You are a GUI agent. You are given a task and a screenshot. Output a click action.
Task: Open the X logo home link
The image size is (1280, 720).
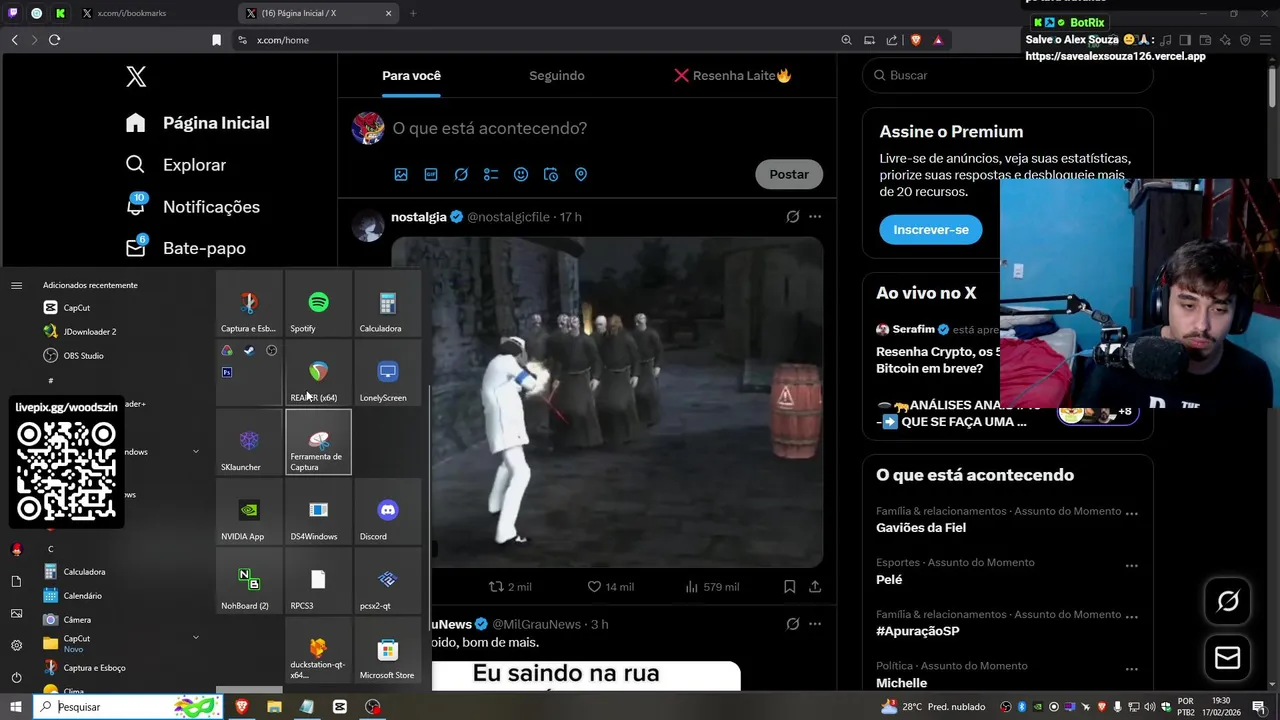[136, 76]
